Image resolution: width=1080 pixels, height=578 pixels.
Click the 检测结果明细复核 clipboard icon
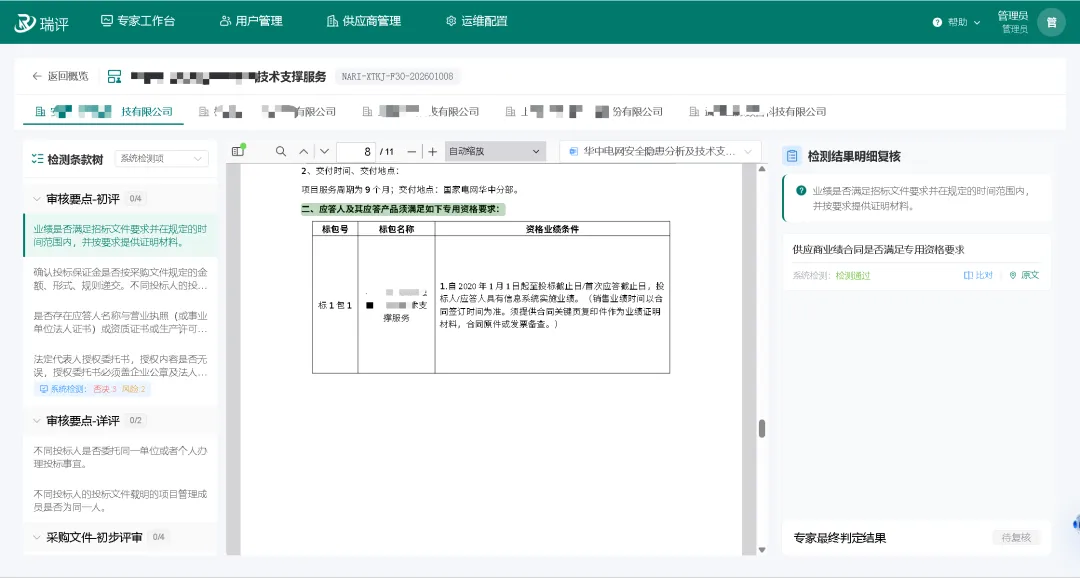[x=792, y=156]
